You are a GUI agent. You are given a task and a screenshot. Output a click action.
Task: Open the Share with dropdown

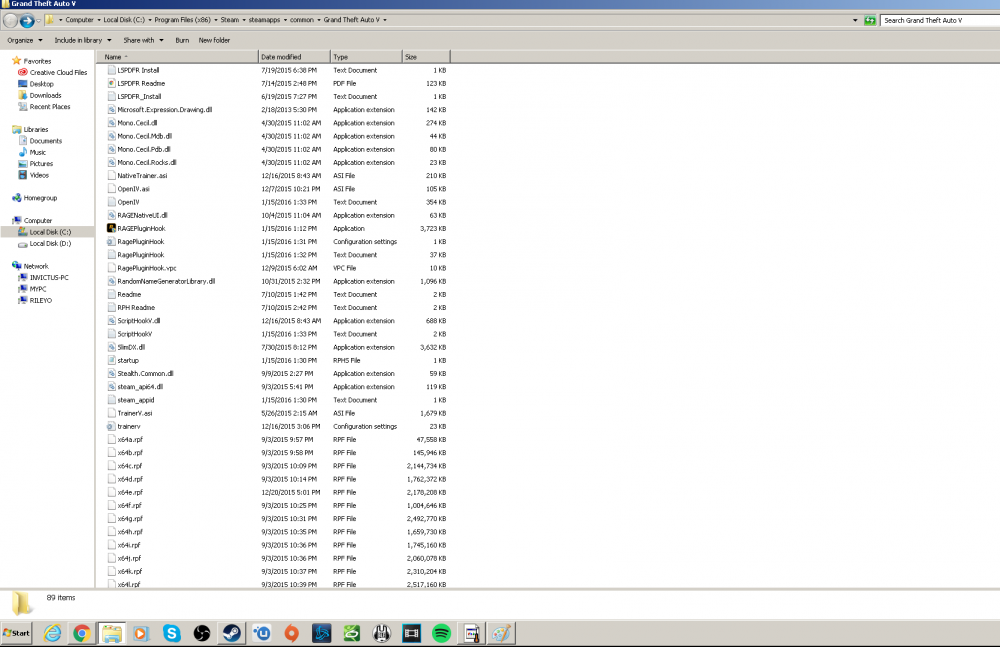(143, 40)
